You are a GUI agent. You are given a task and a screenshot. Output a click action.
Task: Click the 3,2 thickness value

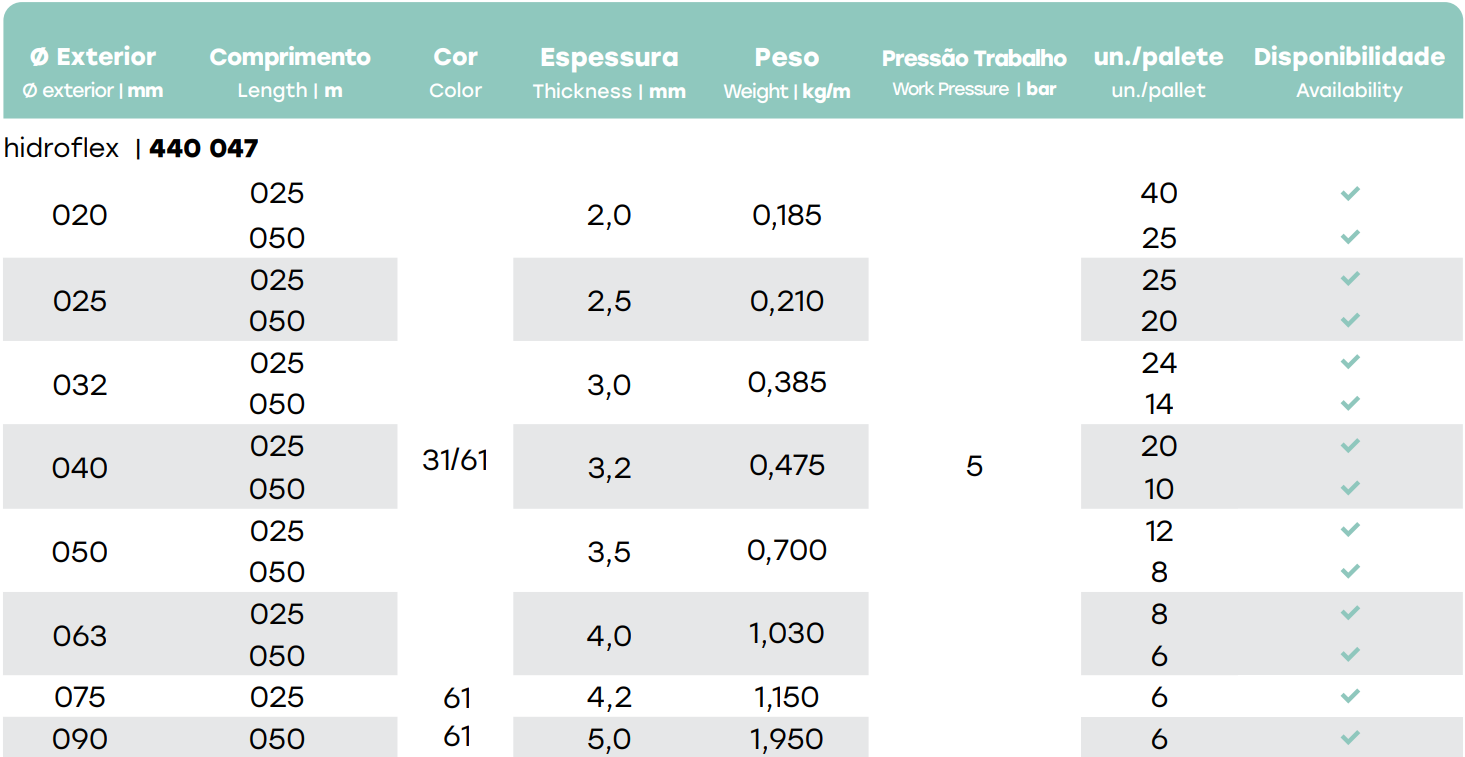pyautogui.click(x=609, y=467)
